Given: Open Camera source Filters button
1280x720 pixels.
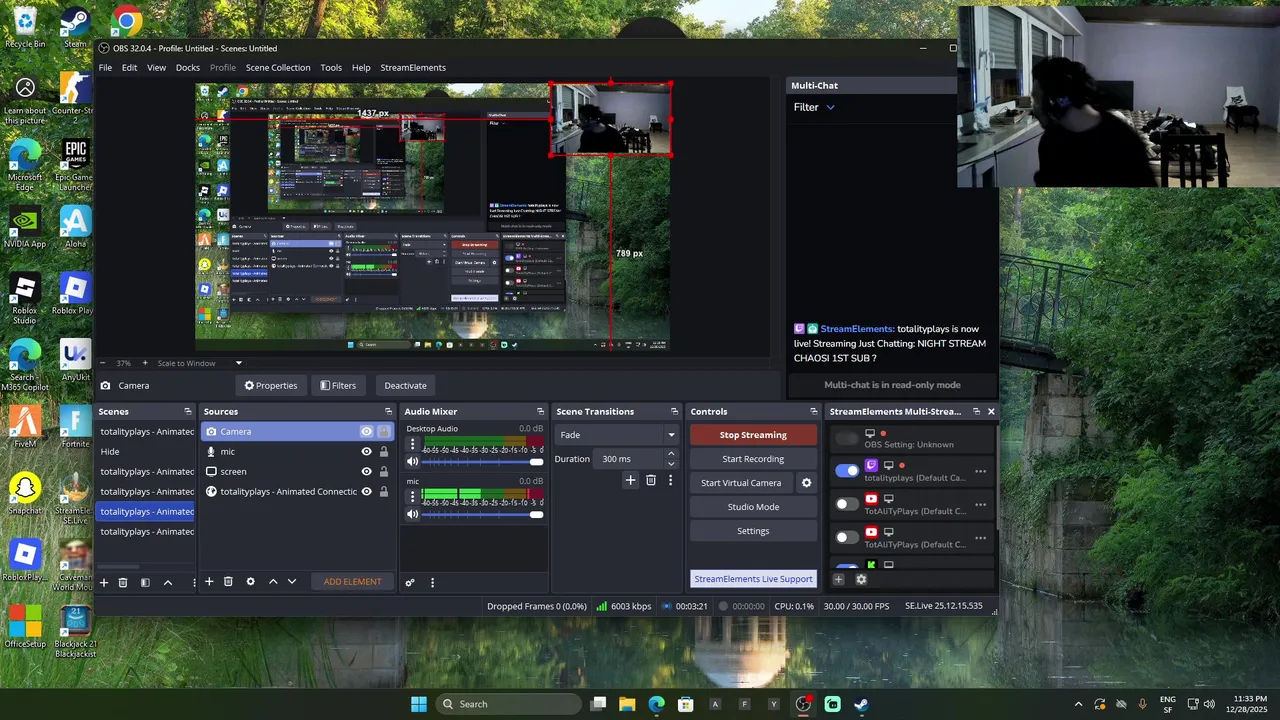Looking at the screenshot, I should (338, 385).
